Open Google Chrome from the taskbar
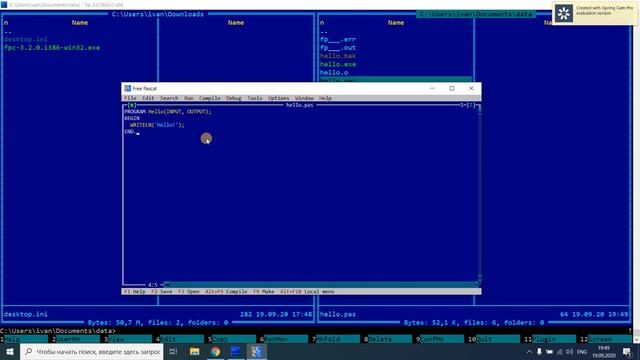The height and width of the screenshot is (360, 640). (x=215, y=352)
